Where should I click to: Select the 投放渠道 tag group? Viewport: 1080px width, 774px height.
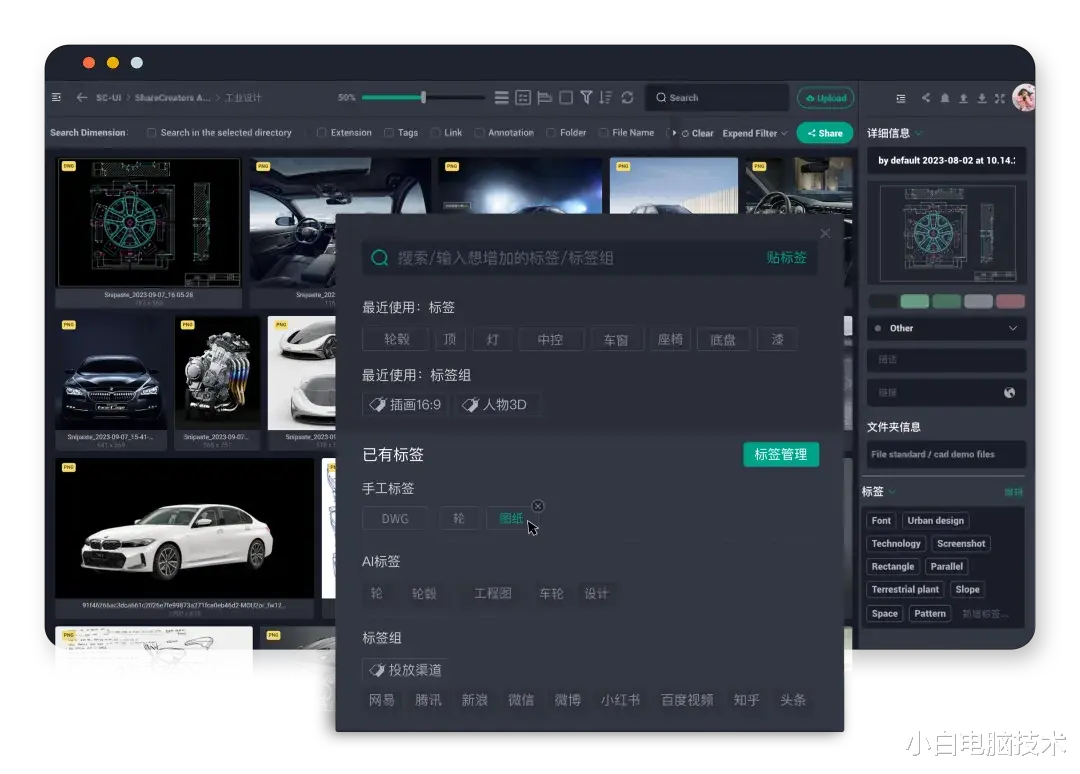[406, 670]
